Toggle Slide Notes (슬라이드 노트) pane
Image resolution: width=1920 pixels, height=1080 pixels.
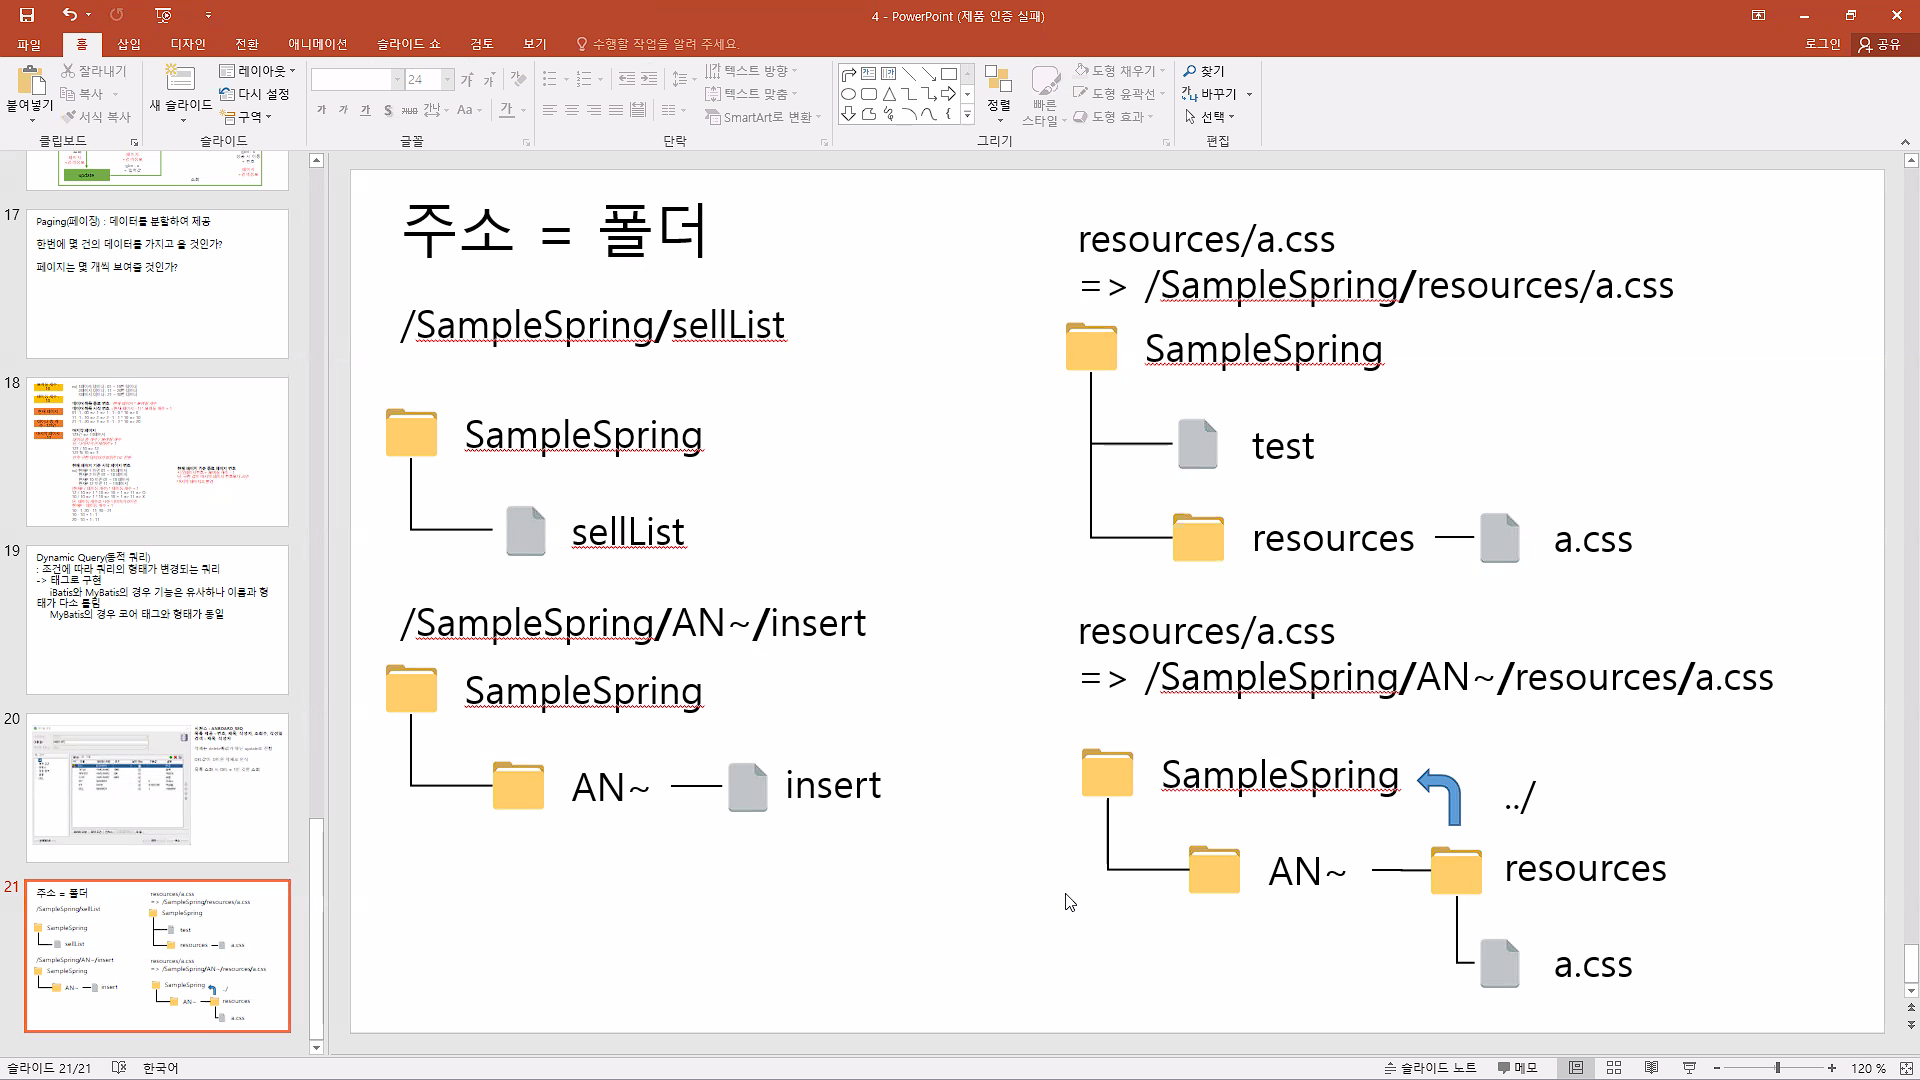(x=1430, y=1068)
